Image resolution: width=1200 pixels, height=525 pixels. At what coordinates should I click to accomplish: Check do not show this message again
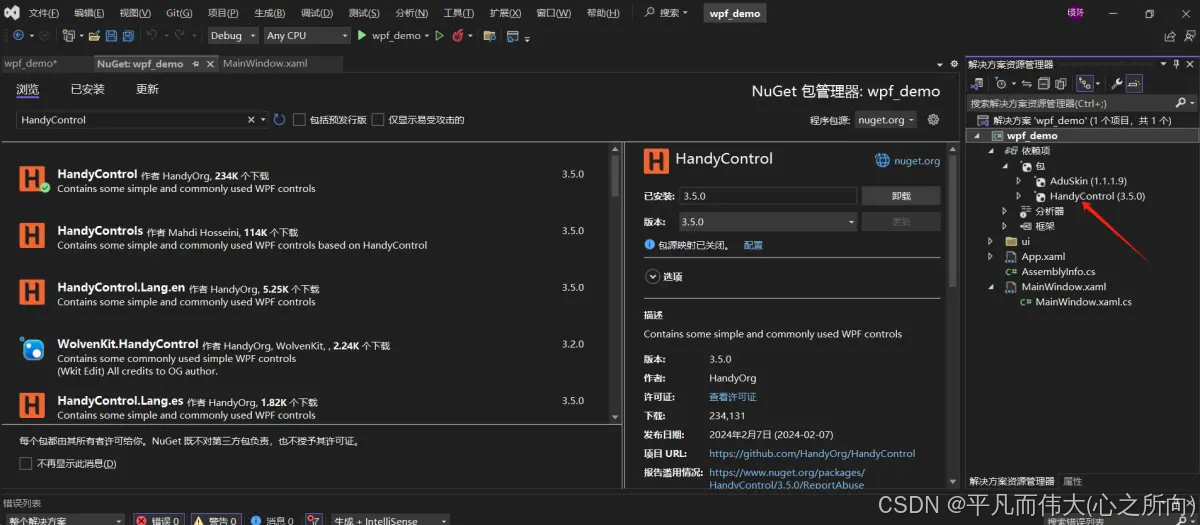tap(26, 463)
